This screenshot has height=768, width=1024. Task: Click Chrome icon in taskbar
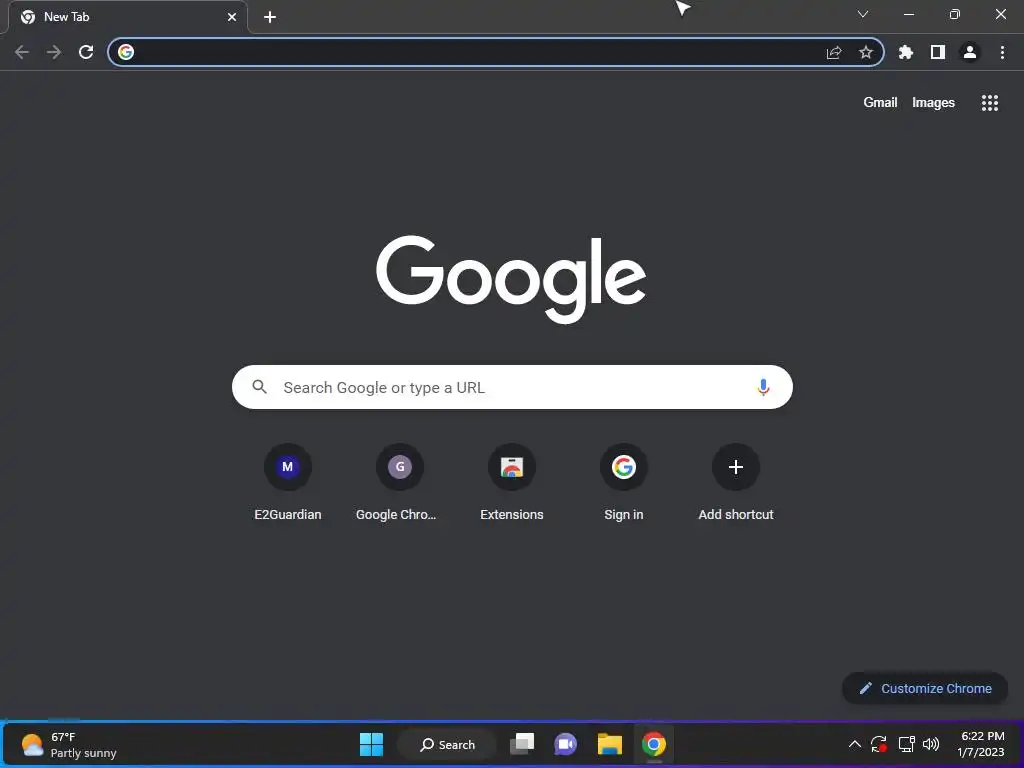[653, 744]
